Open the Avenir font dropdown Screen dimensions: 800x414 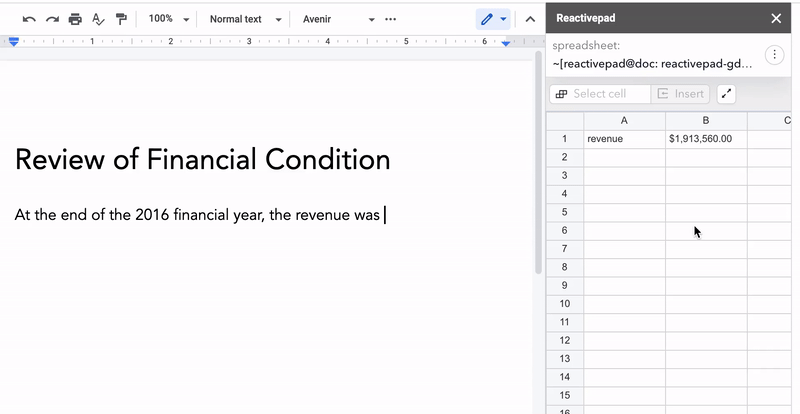click(x=338, y=19)
